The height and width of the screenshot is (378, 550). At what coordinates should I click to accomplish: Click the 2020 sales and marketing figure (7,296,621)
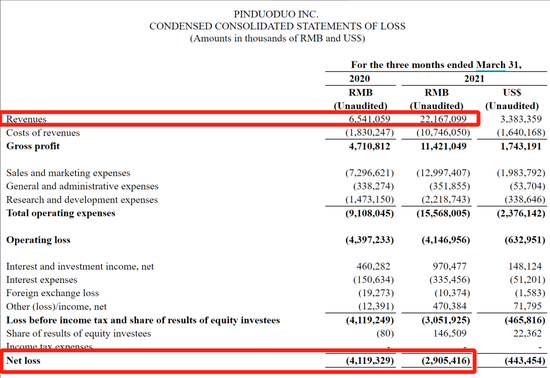[x=369, y=173]
